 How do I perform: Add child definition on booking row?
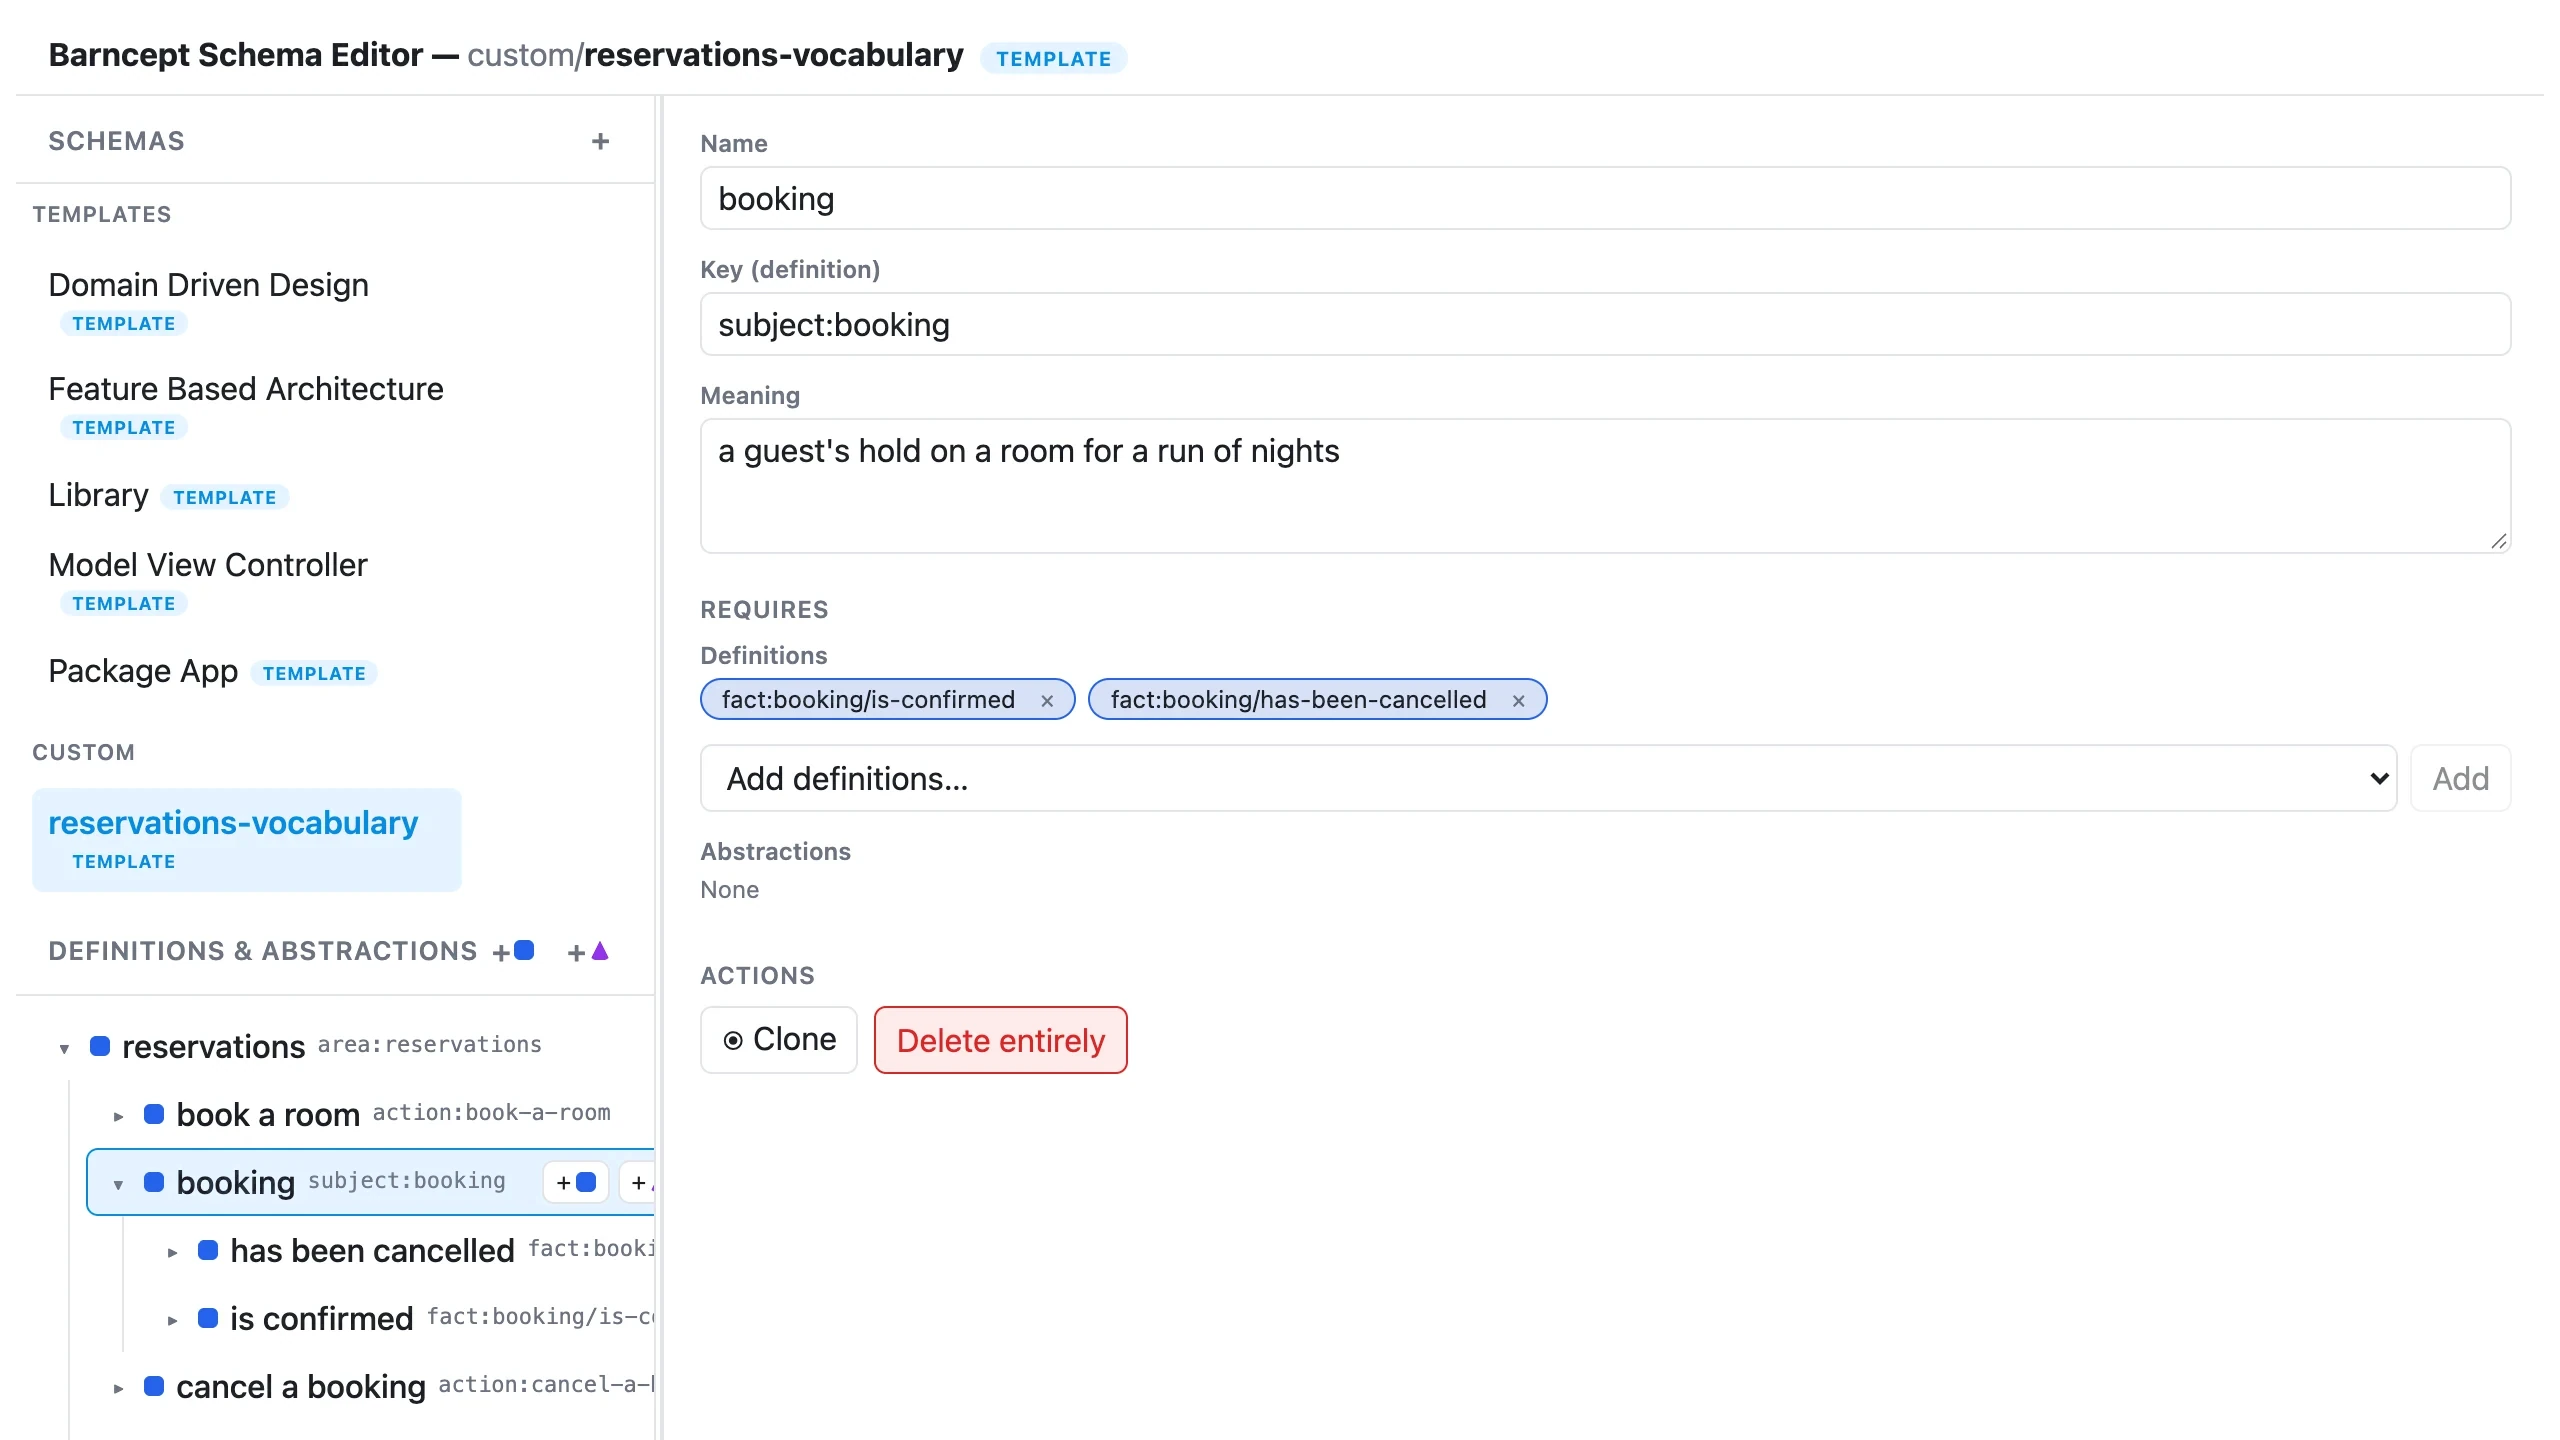pos(576,1182)
